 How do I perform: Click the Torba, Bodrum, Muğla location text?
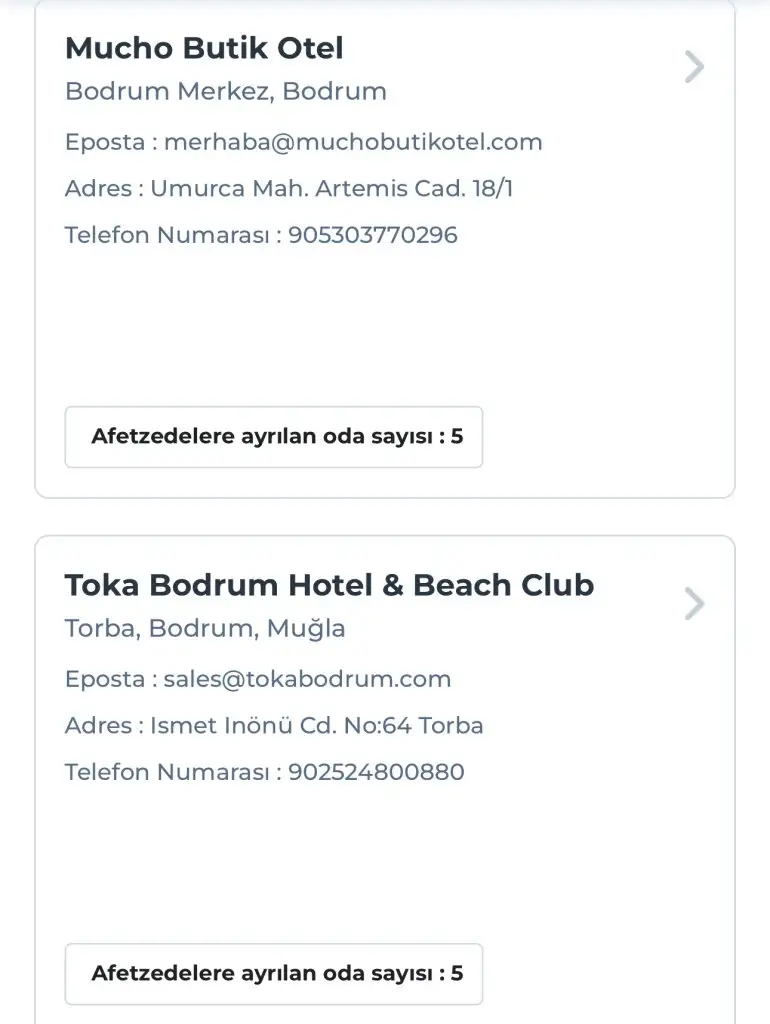(x=205, y=629)
